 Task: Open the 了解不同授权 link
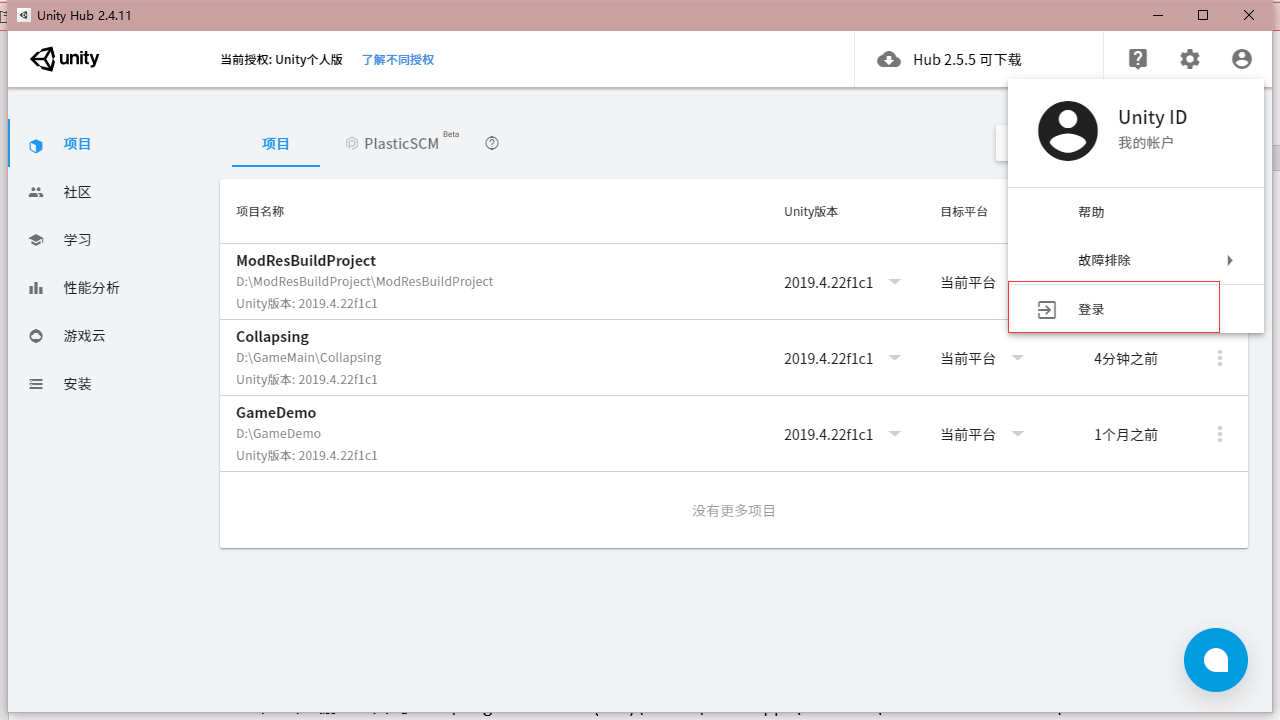tap(398, 60)
